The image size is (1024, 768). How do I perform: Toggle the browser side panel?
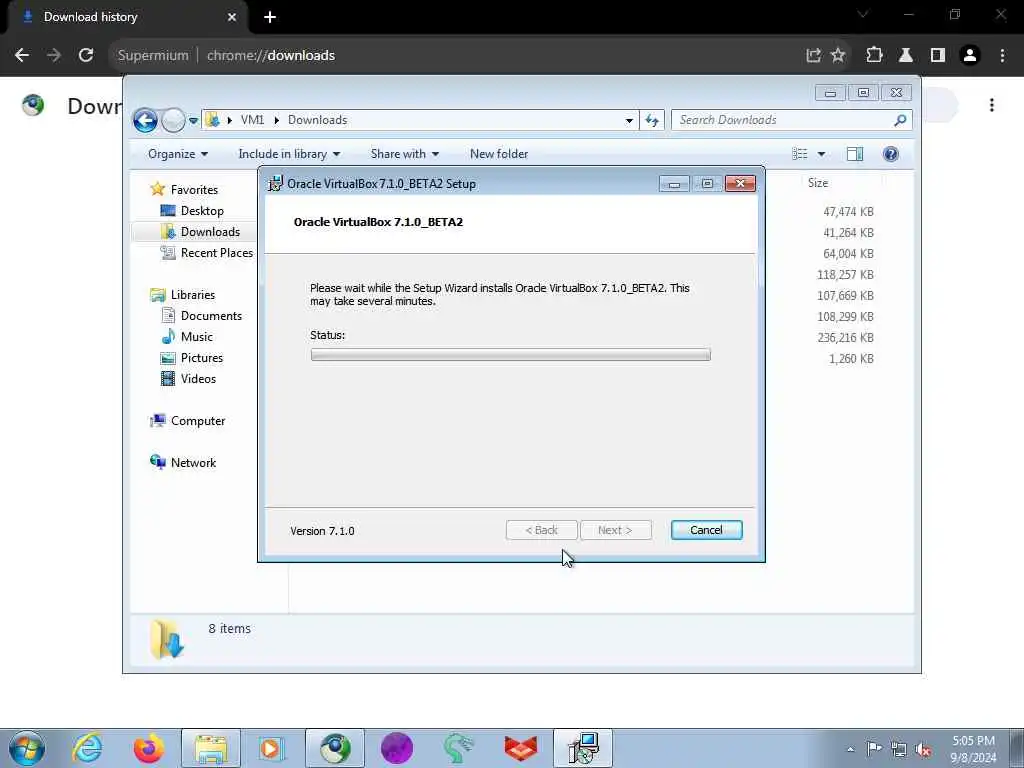[x=938, y=56]
